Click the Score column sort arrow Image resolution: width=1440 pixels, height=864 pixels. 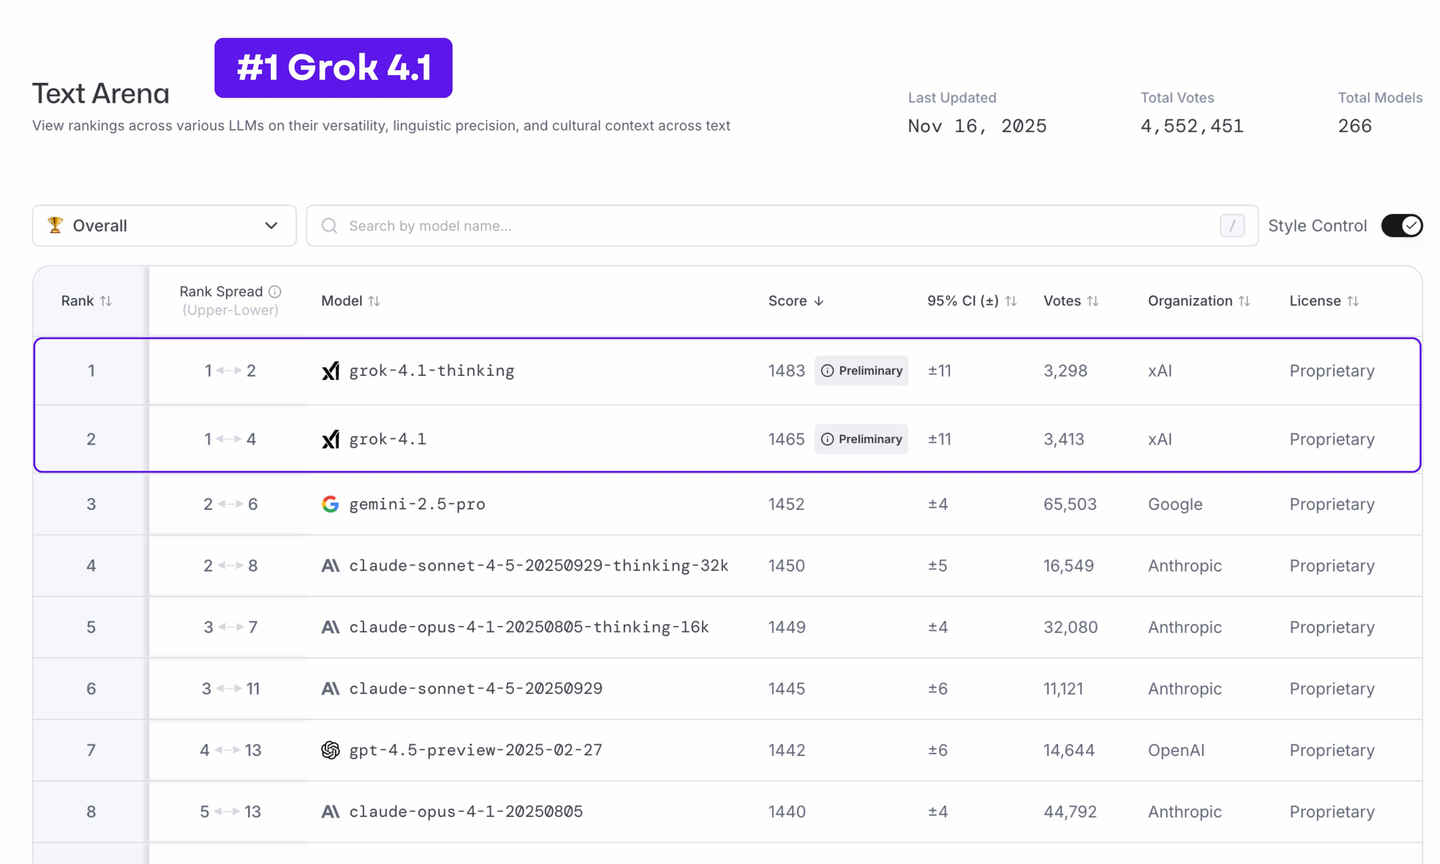pos(821,300)
